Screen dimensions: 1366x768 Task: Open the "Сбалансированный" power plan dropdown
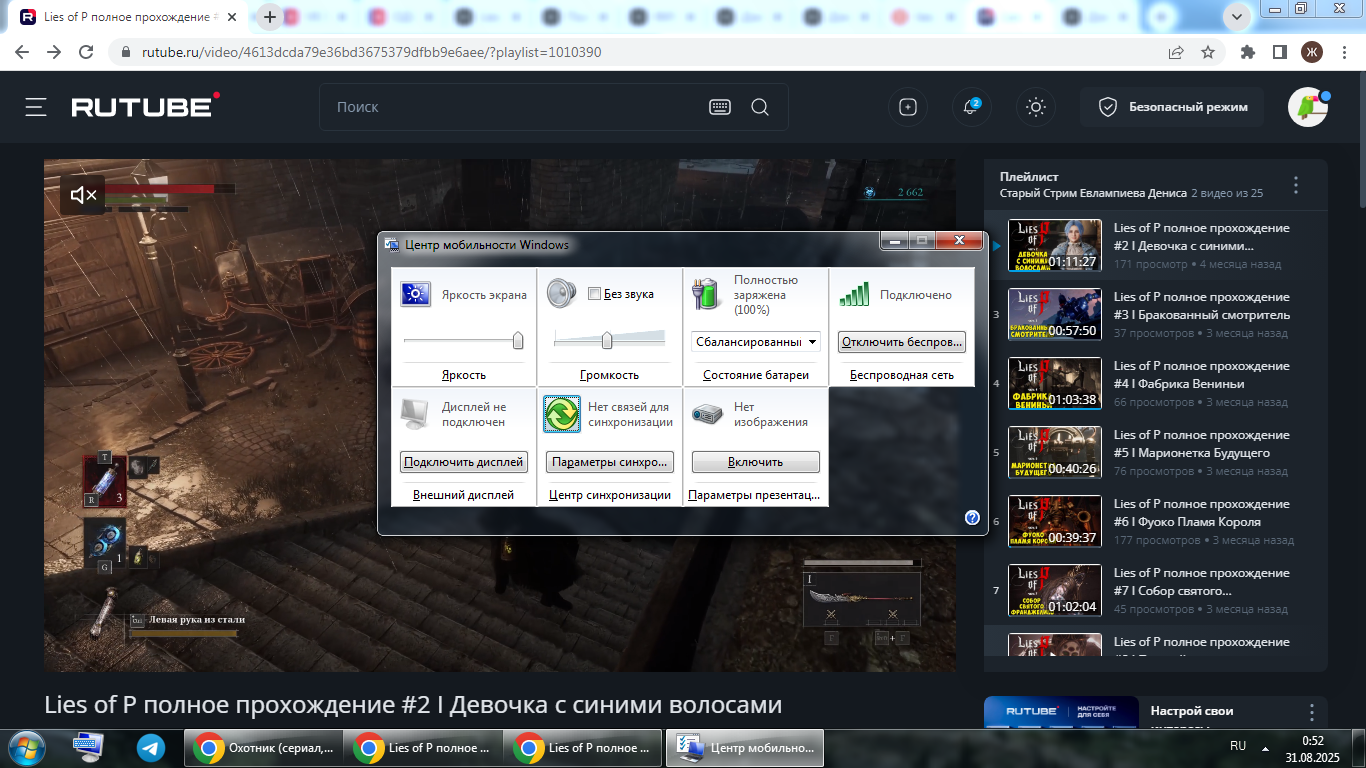click(x=756, y=342)
